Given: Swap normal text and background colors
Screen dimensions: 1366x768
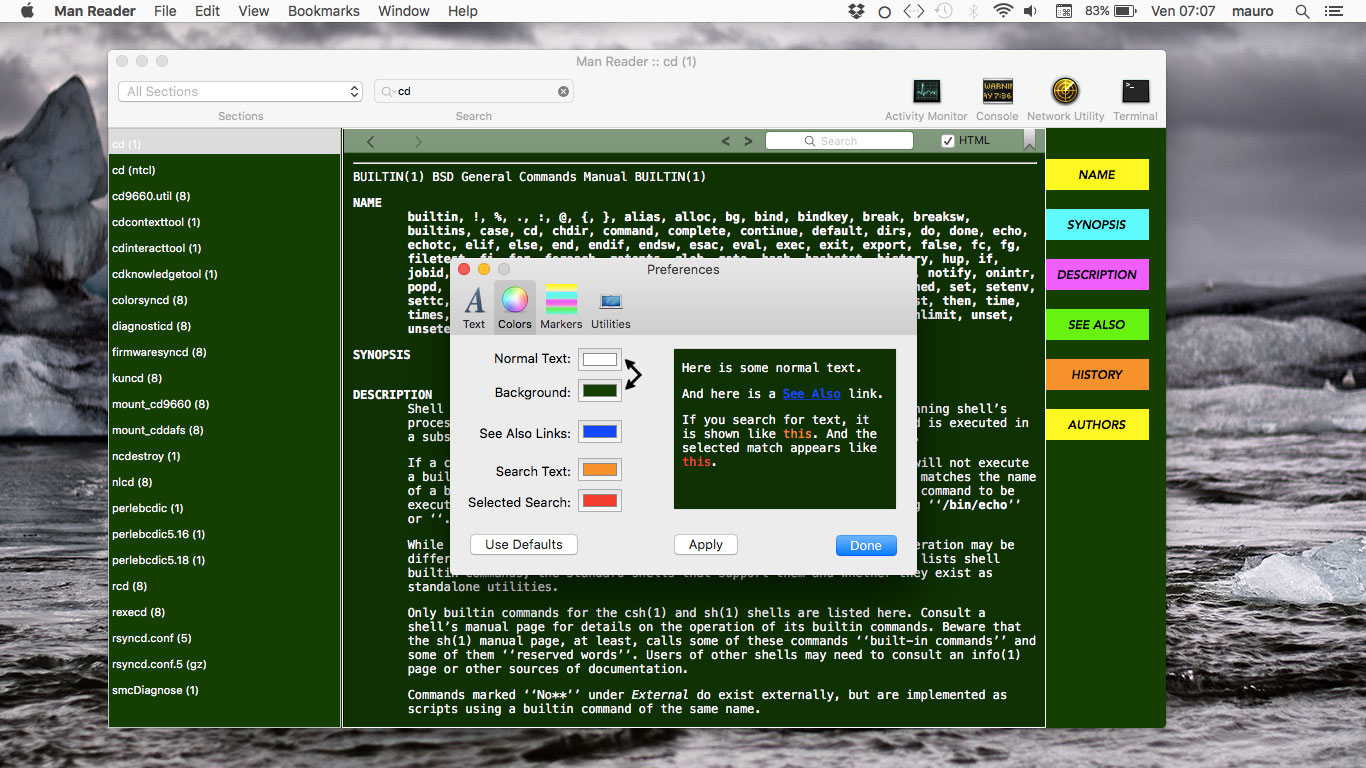Looking at the screenshot, I should (633, 375).
